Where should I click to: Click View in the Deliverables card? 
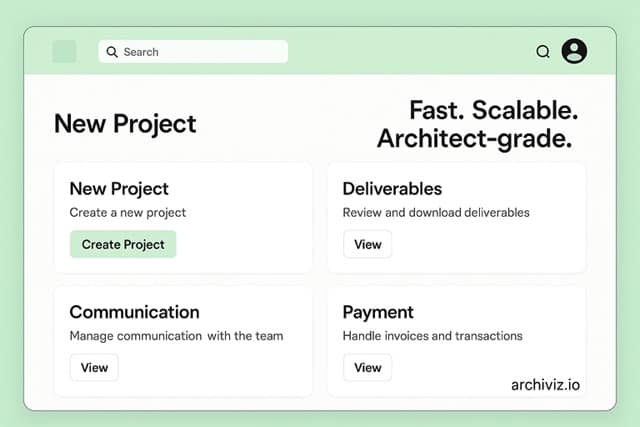pyautogui.click(x=367, y=244)
